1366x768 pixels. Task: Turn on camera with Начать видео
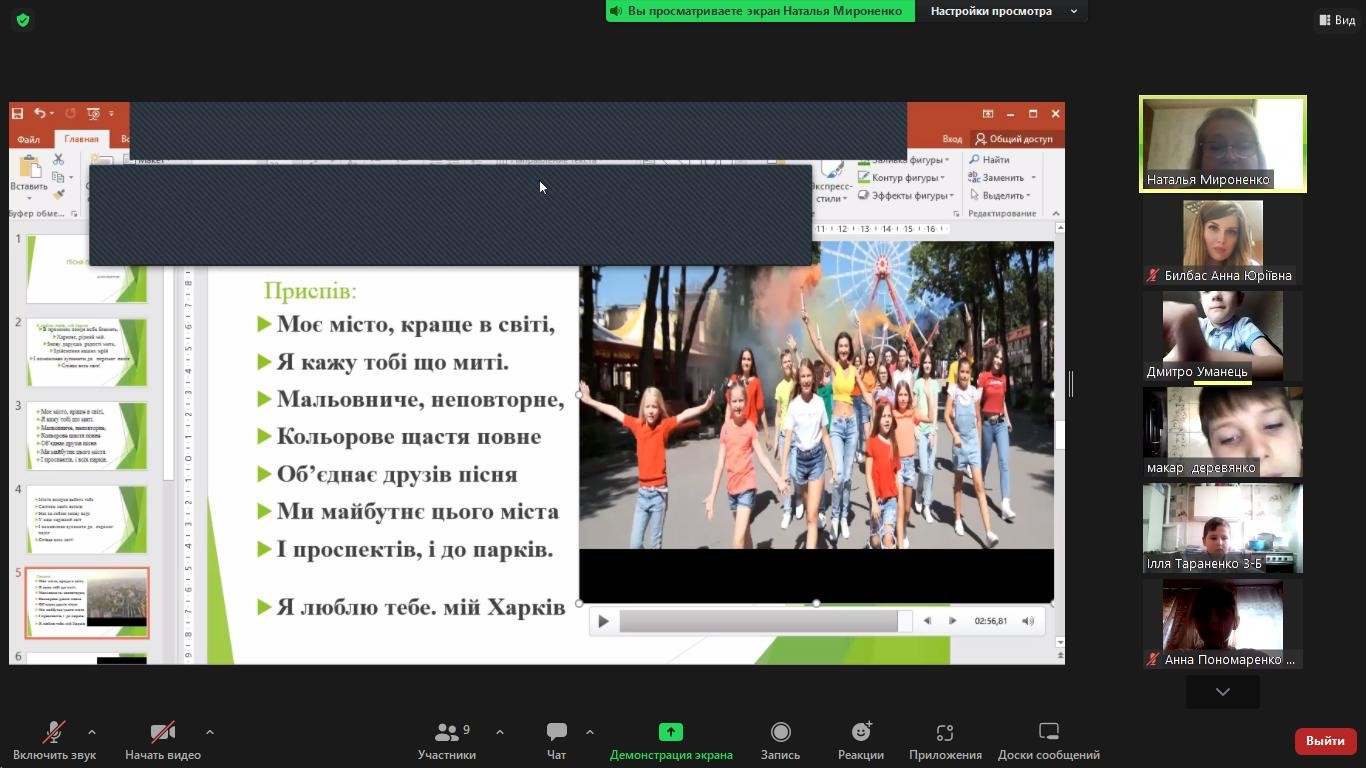click(162, 733)
